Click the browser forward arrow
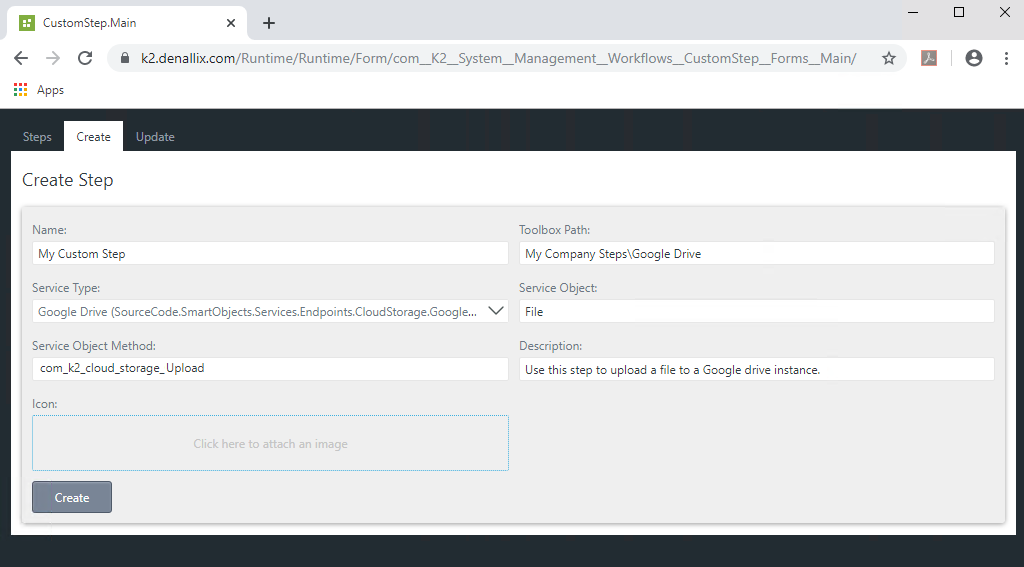 [53, 58]
